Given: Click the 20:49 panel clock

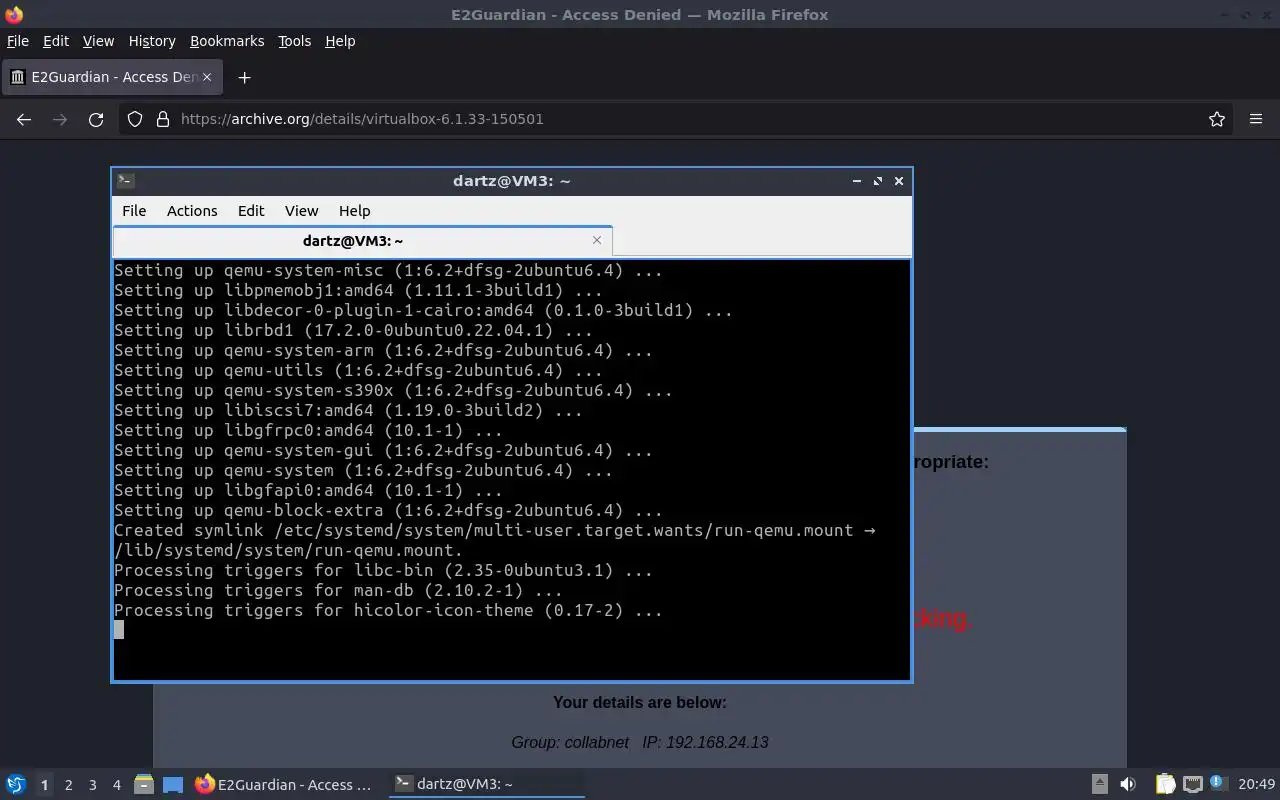Looking at the screenshot, I should tap(1256, 784).
